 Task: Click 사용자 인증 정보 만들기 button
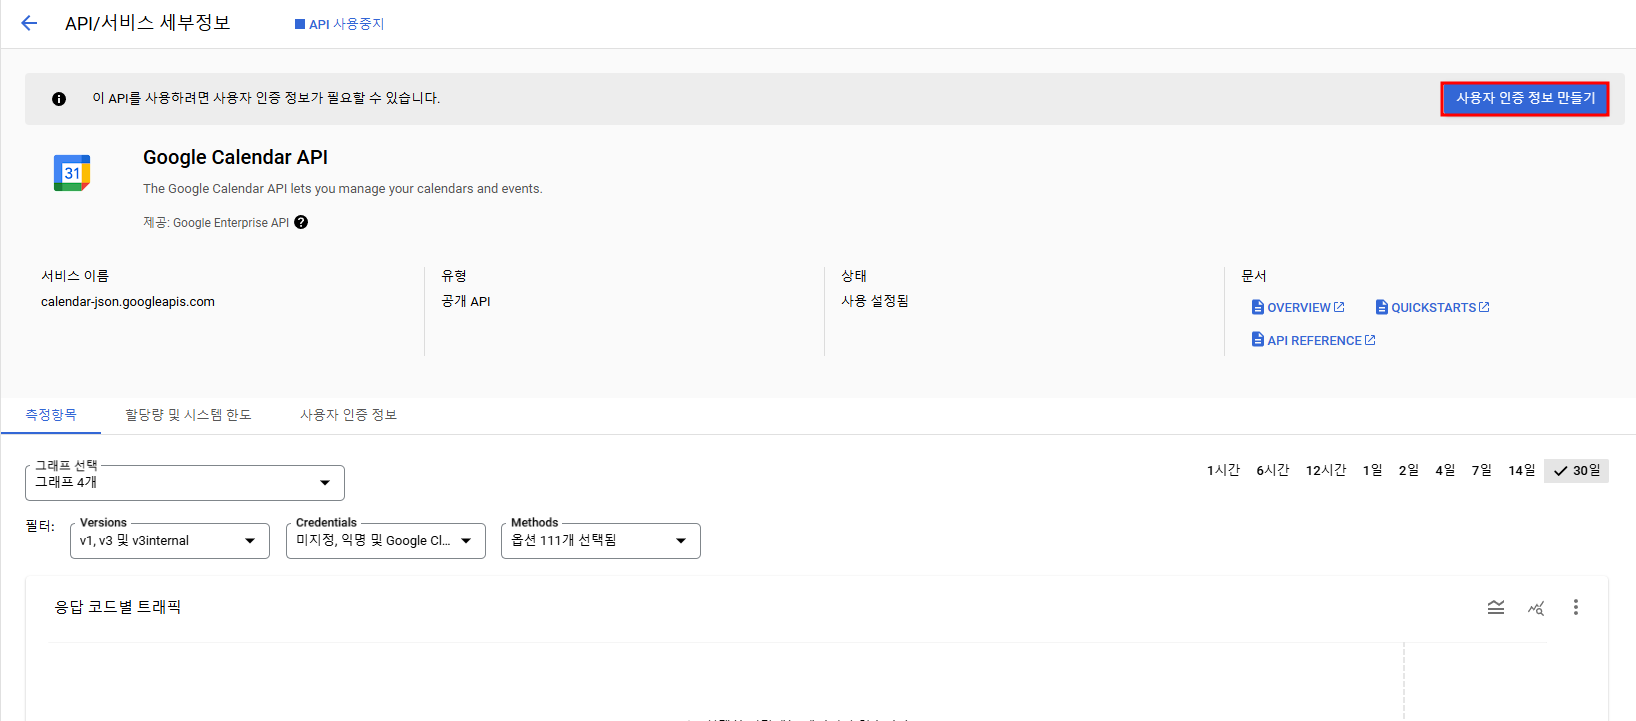(x=1525, y=98)
